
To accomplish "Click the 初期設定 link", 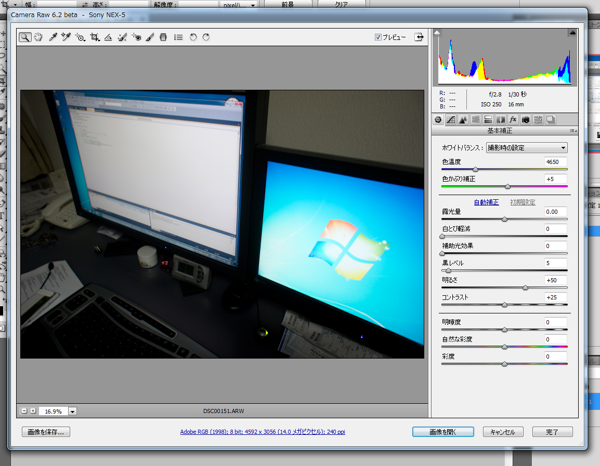I will (x=523, y=202).
